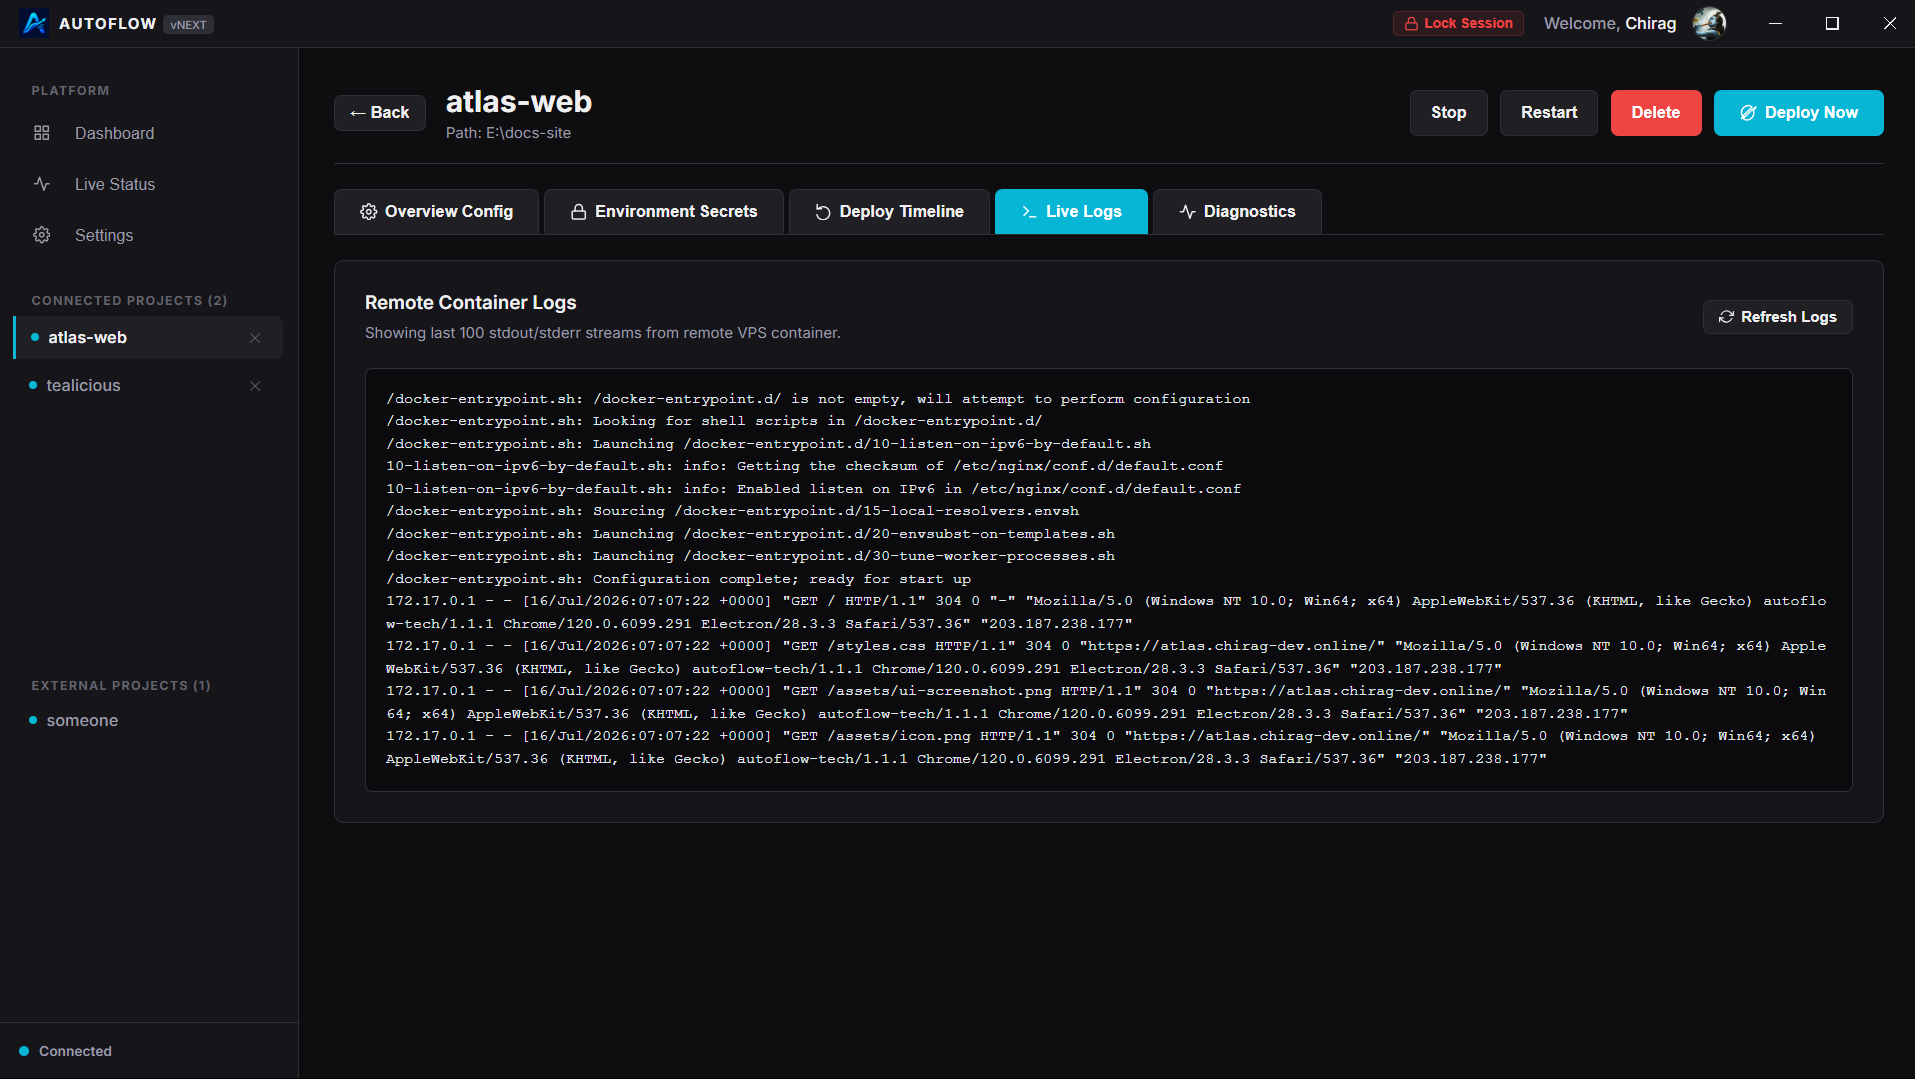Click the rocket icon in Deploy Now
This screenshot has width=1915, height=1079.
[x=1748, y=113]
